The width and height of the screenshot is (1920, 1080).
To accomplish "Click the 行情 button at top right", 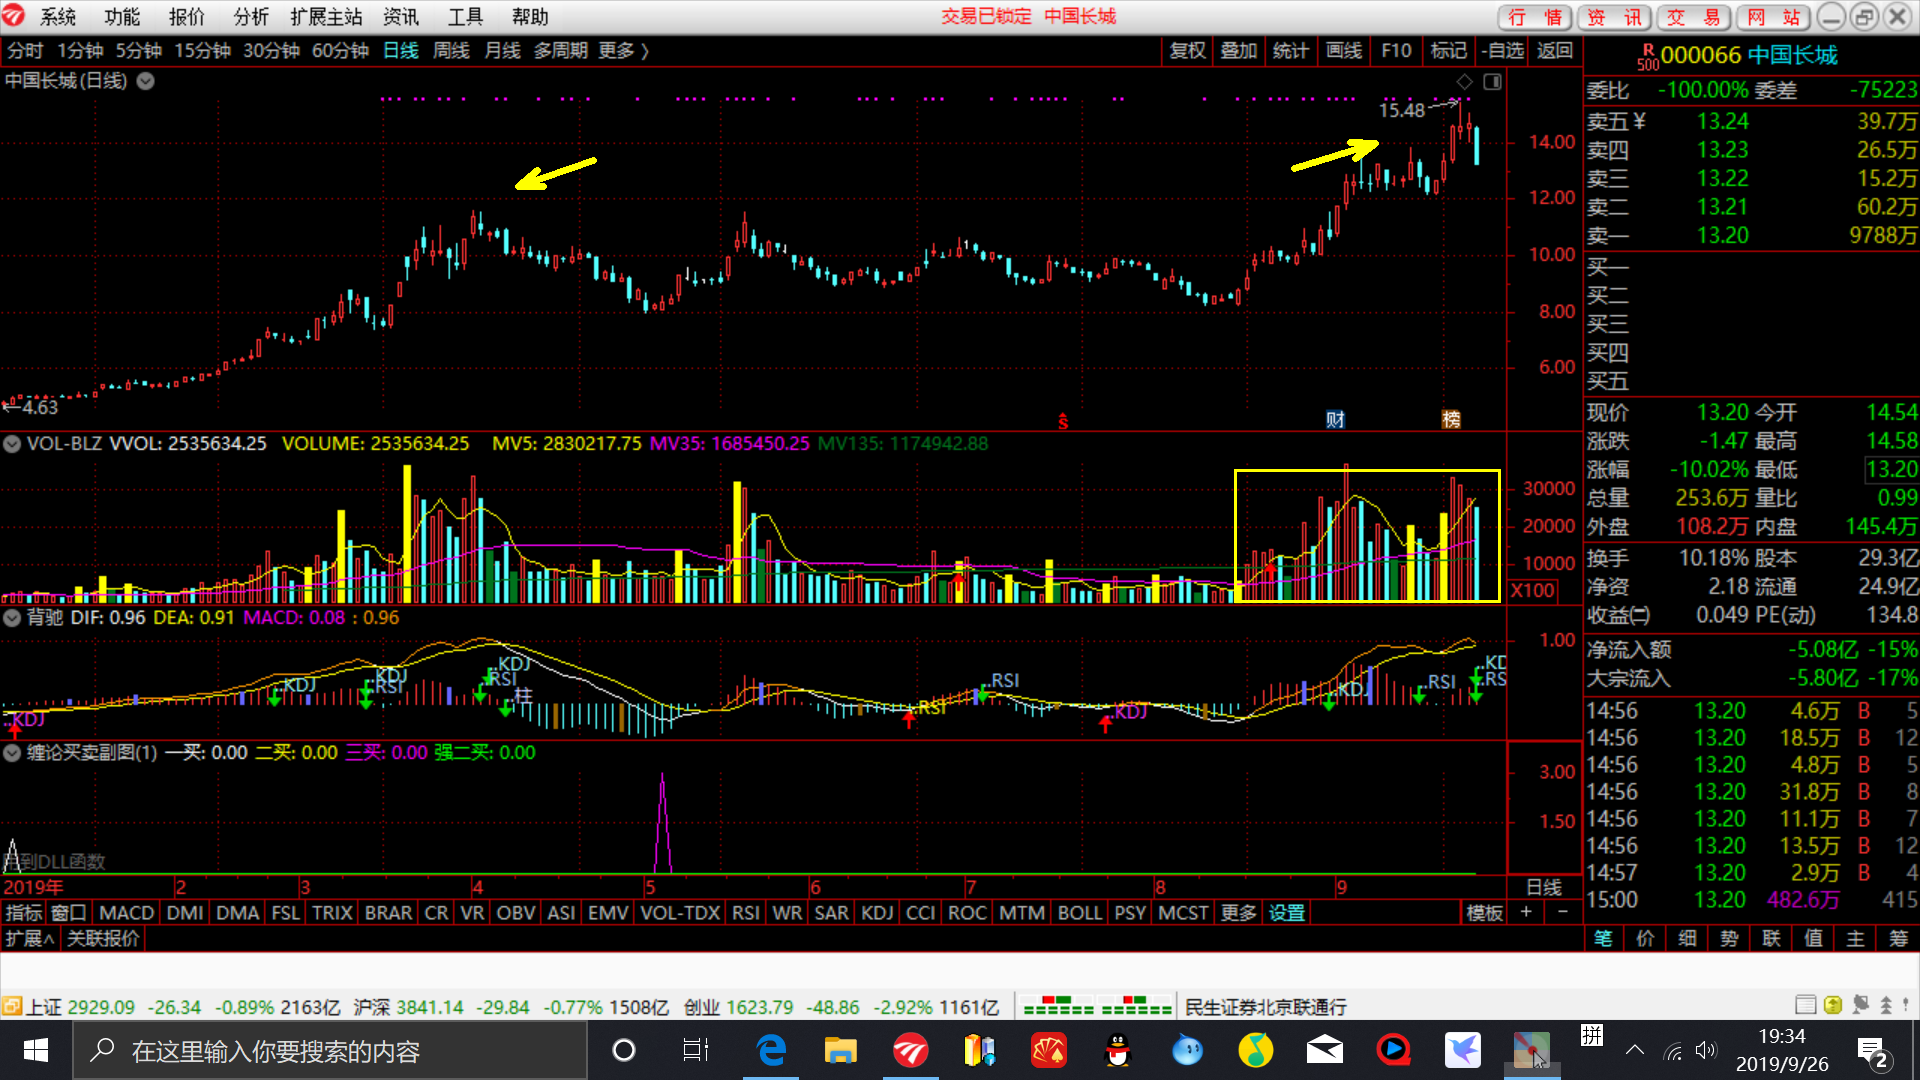I will click(1535, 17).
